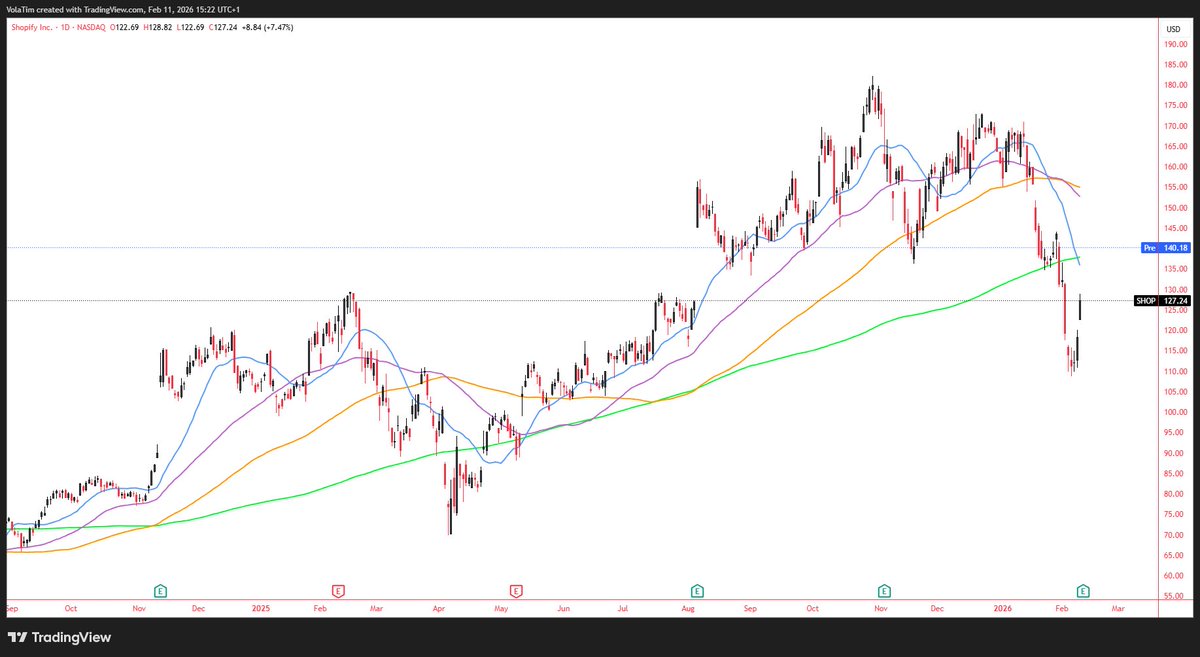Click the 160.00 price axis label
The image size is (1200, 657).
[1173, 167]
